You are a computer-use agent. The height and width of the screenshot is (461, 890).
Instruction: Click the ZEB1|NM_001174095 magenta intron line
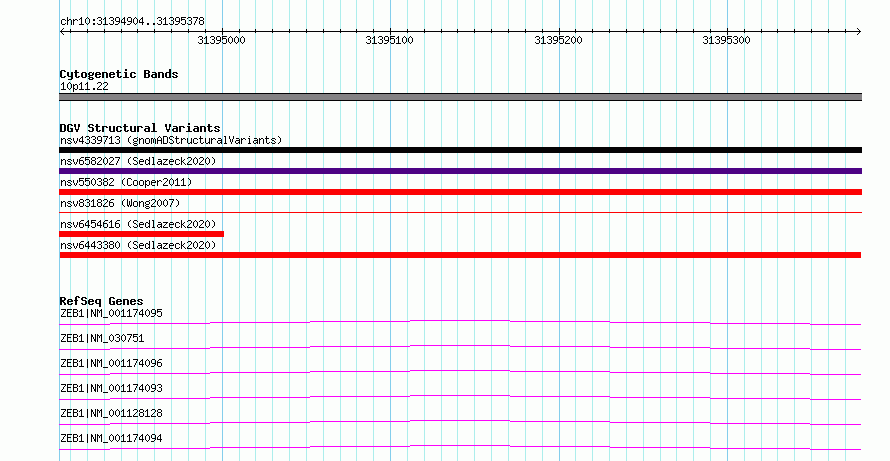pos(460,322)
